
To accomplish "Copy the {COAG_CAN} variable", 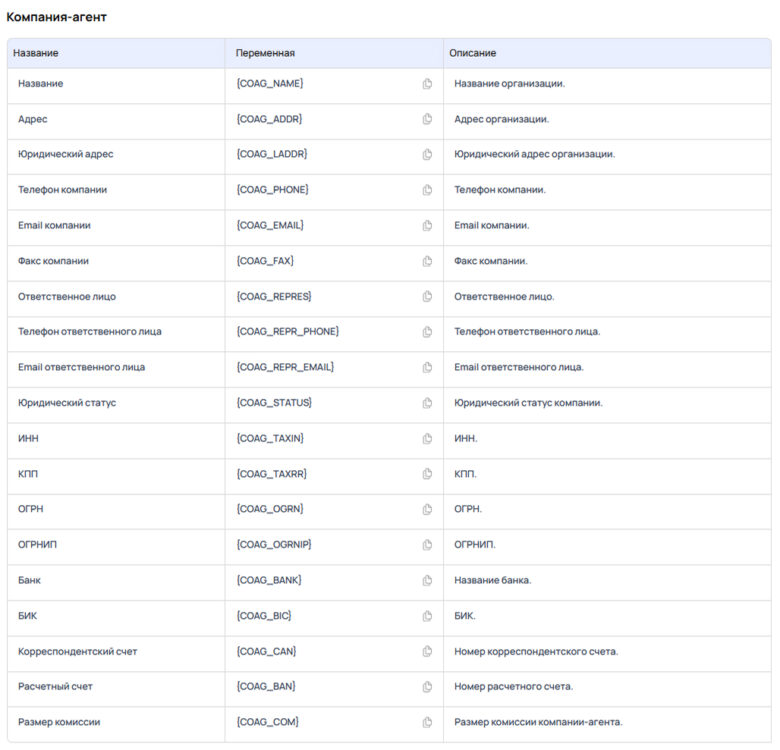I will coord(427,652).
